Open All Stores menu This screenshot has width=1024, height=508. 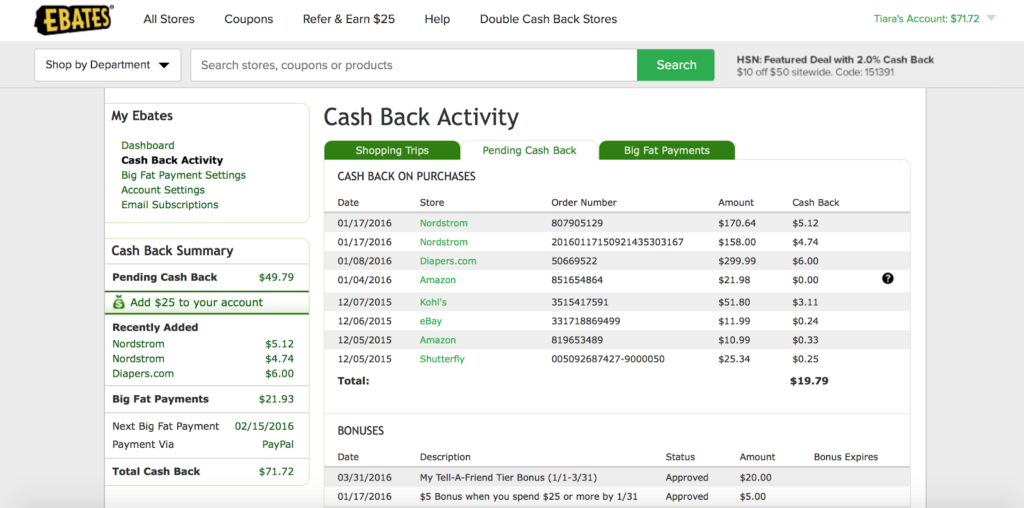(x=169, y=19)
